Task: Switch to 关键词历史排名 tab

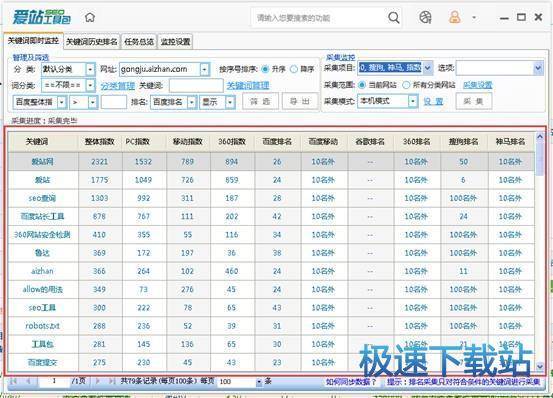Action: (x=92, y=42)
